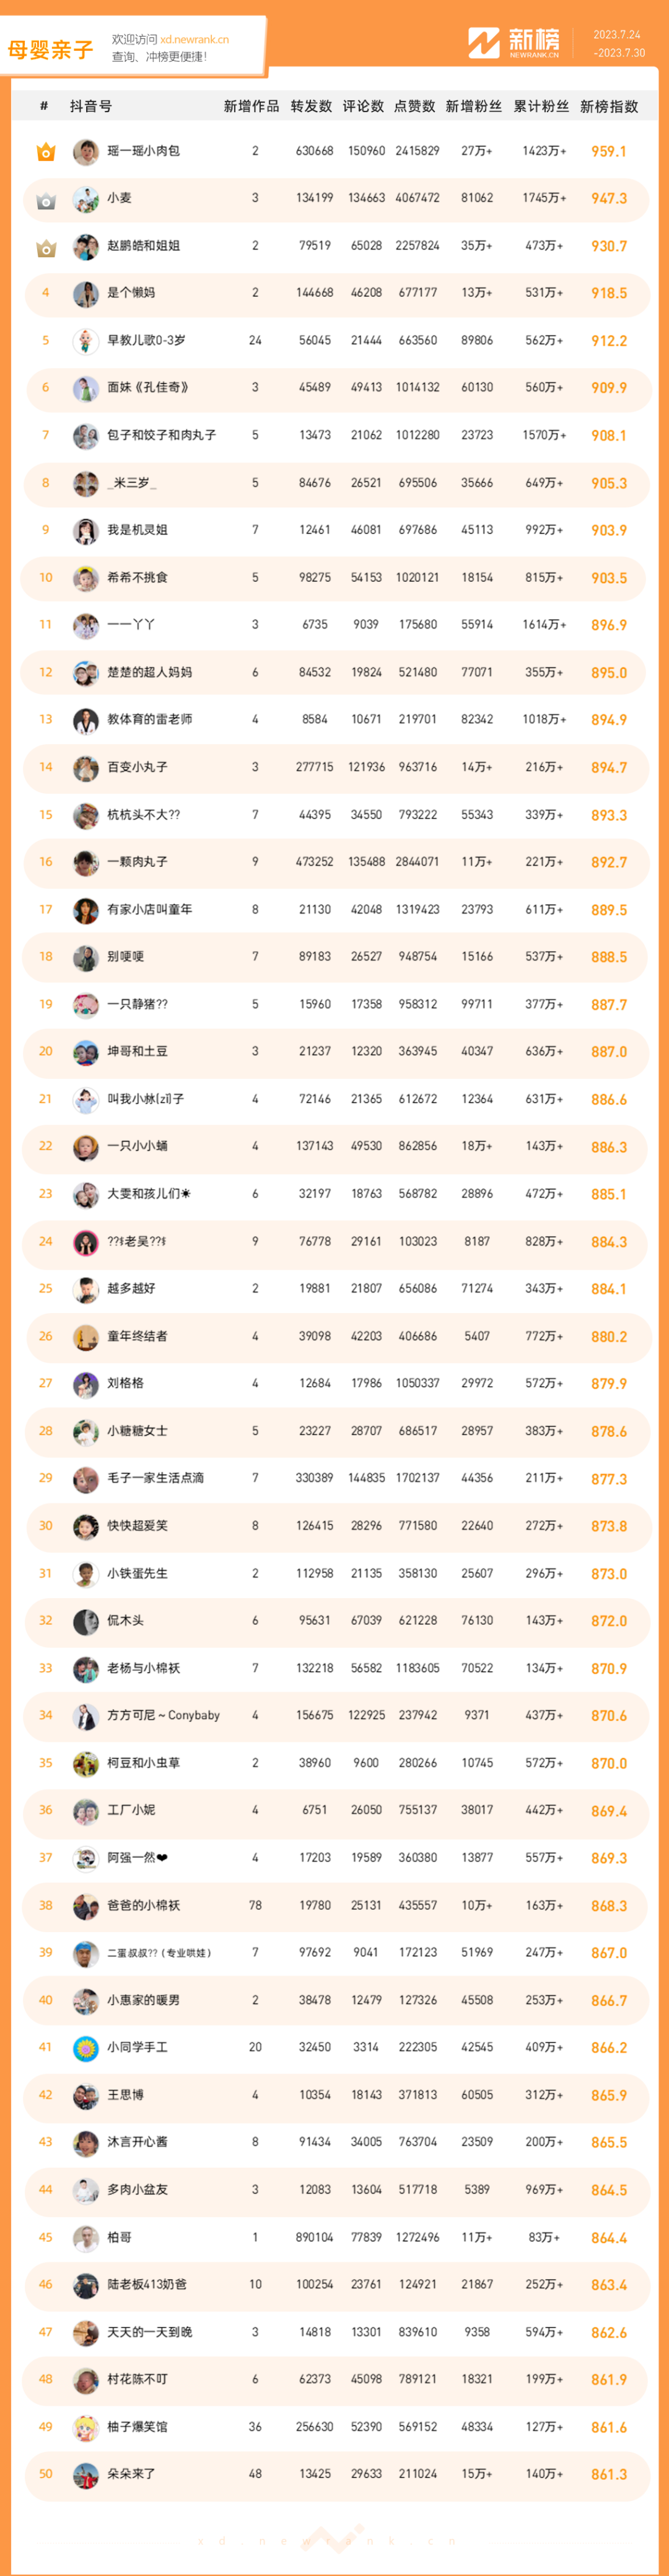Click the bronze crown icon beside 赵鹏皓和姐姐

click(x=46, y=247)
